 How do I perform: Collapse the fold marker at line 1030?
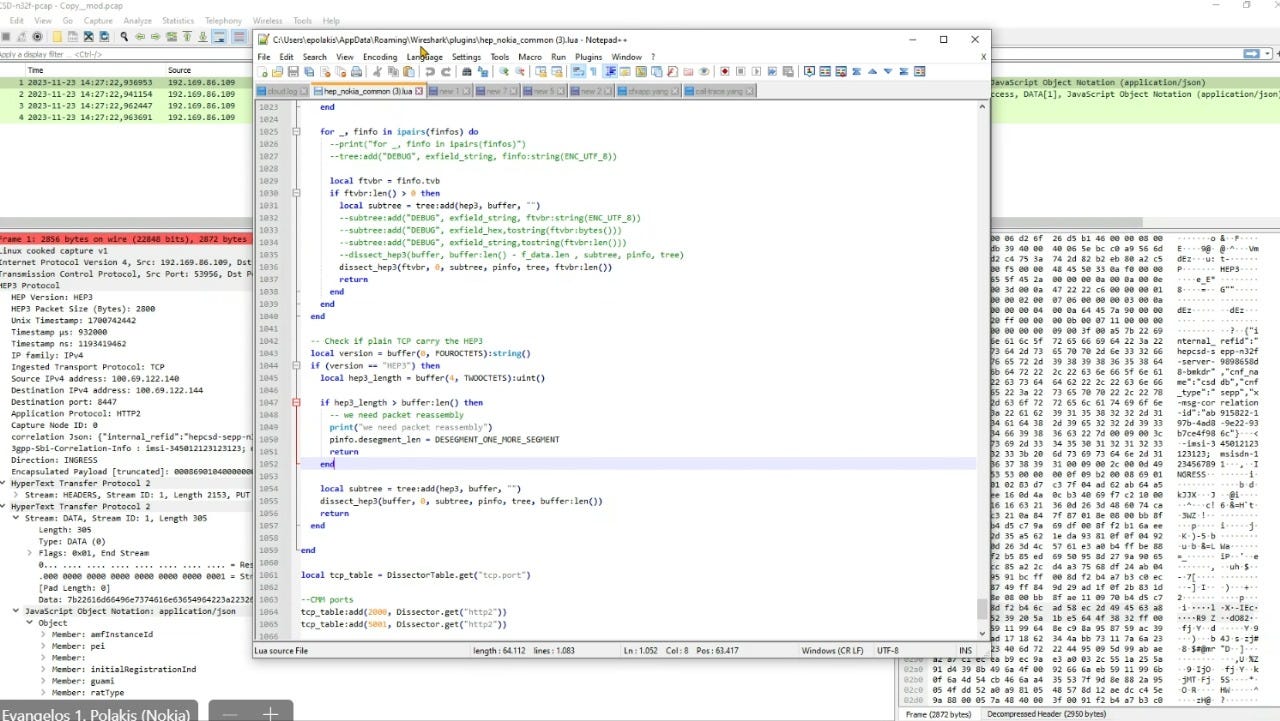(x=296, y=193)
